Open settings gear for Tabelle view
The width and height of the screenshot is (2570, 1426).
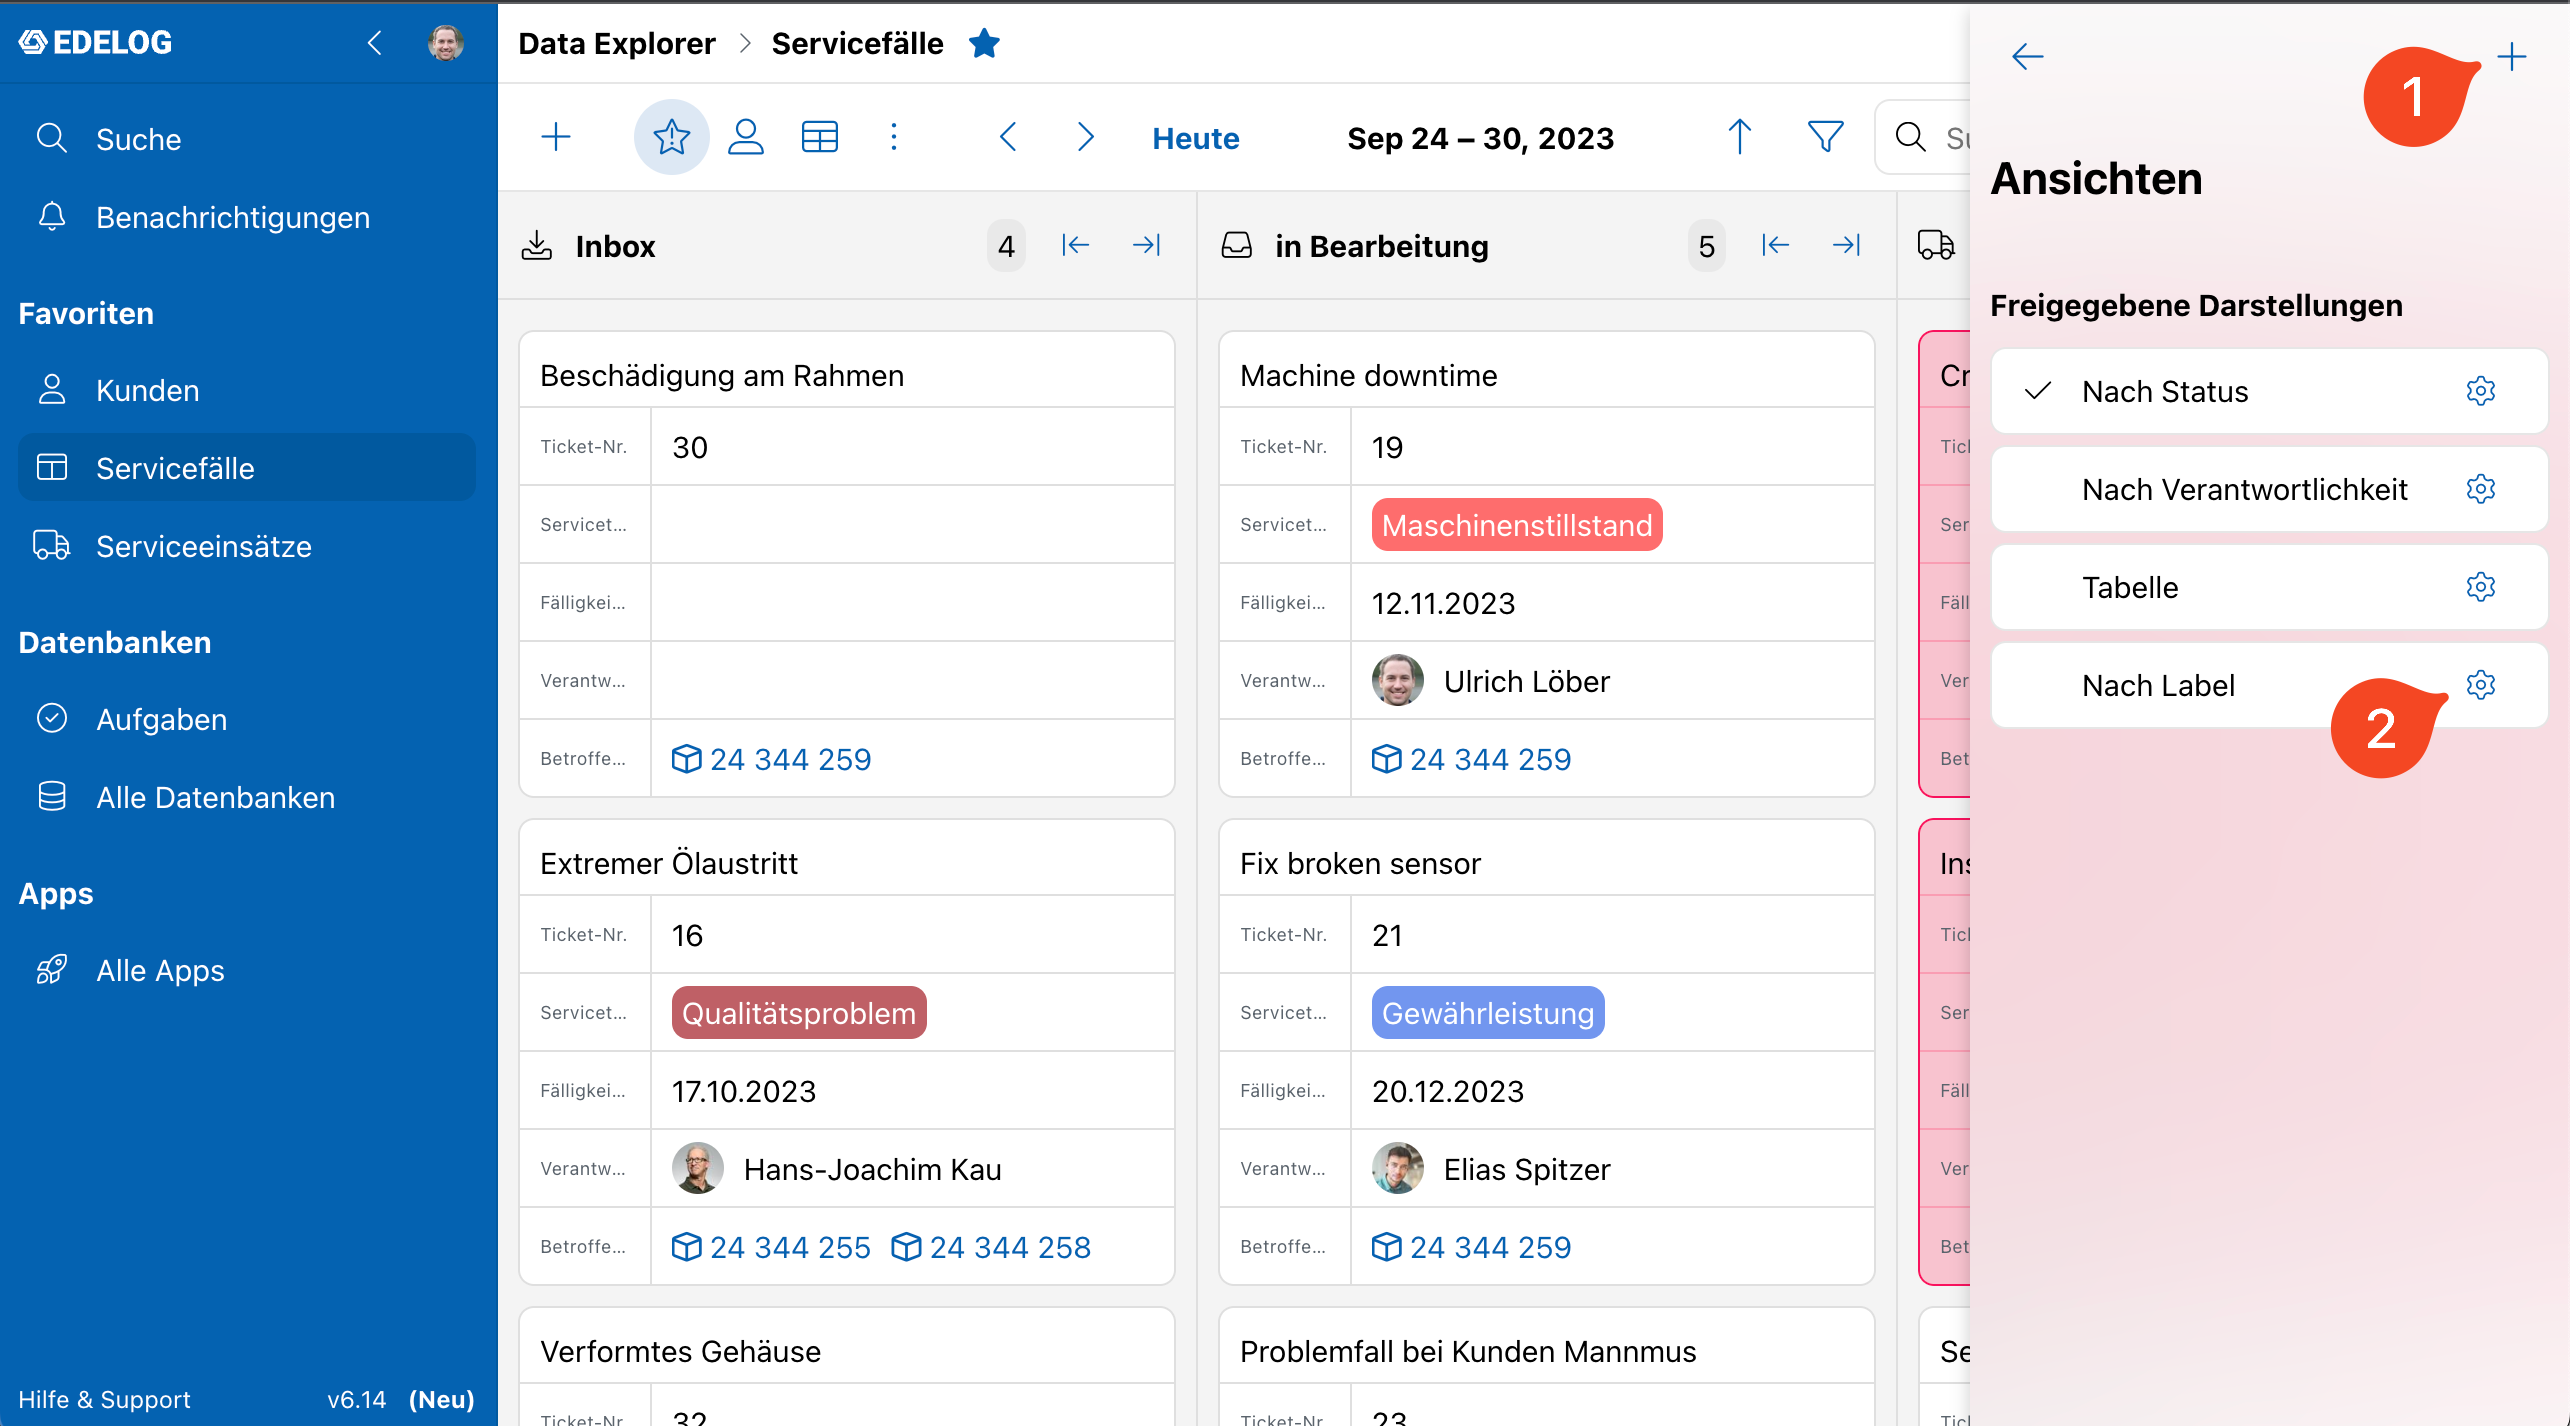[x=2481, y=587]
